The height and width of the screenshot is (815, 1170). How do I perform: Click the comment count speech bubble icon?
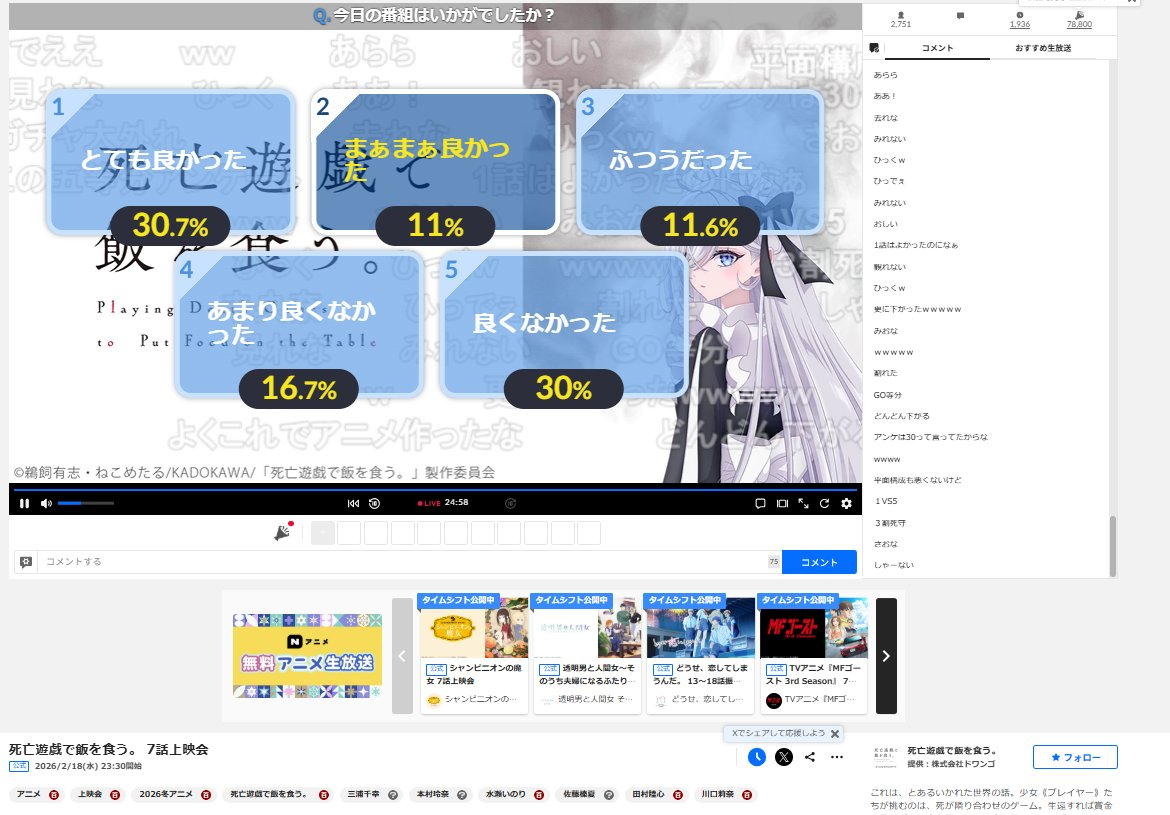(x=960, y=16)
